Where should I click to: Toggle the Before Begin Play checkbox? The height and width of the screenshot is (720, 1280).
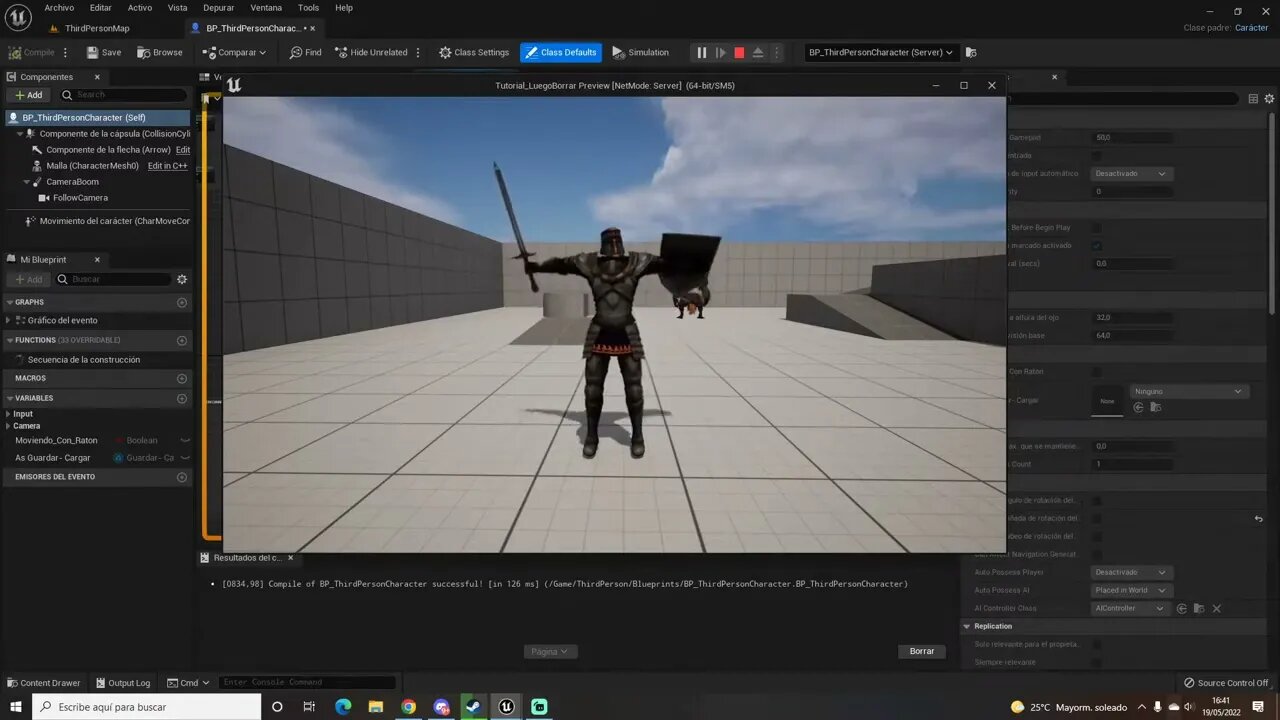pos(1097,227)
